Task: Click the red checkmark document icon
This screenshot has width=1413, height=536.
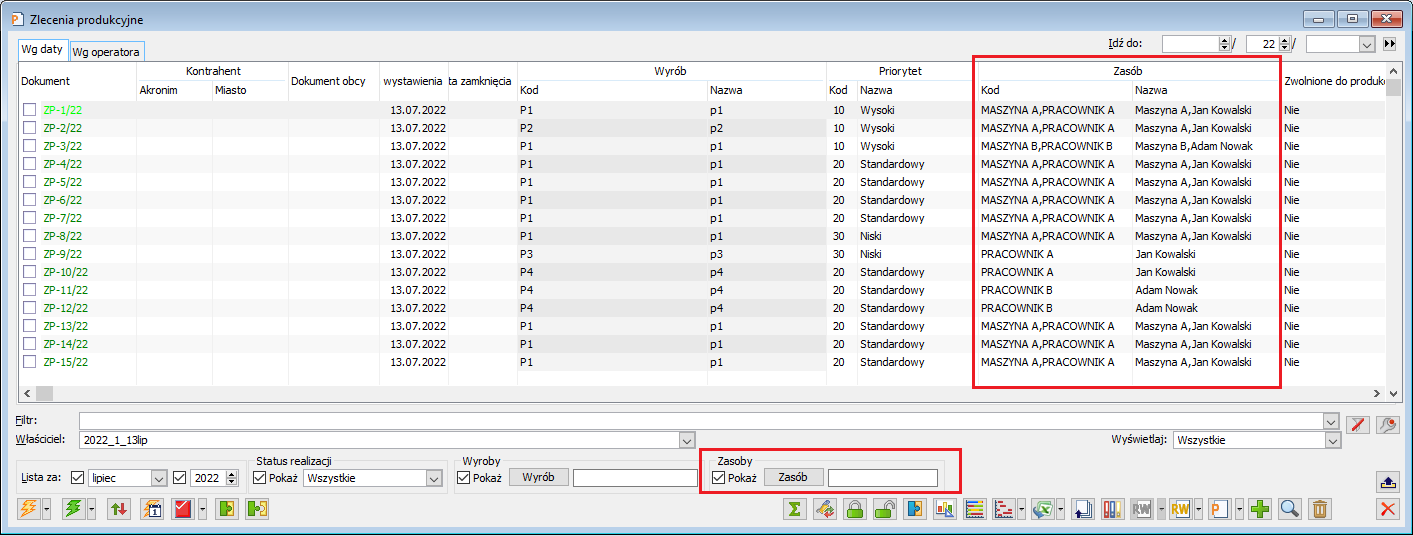Action: coord(183,509)
